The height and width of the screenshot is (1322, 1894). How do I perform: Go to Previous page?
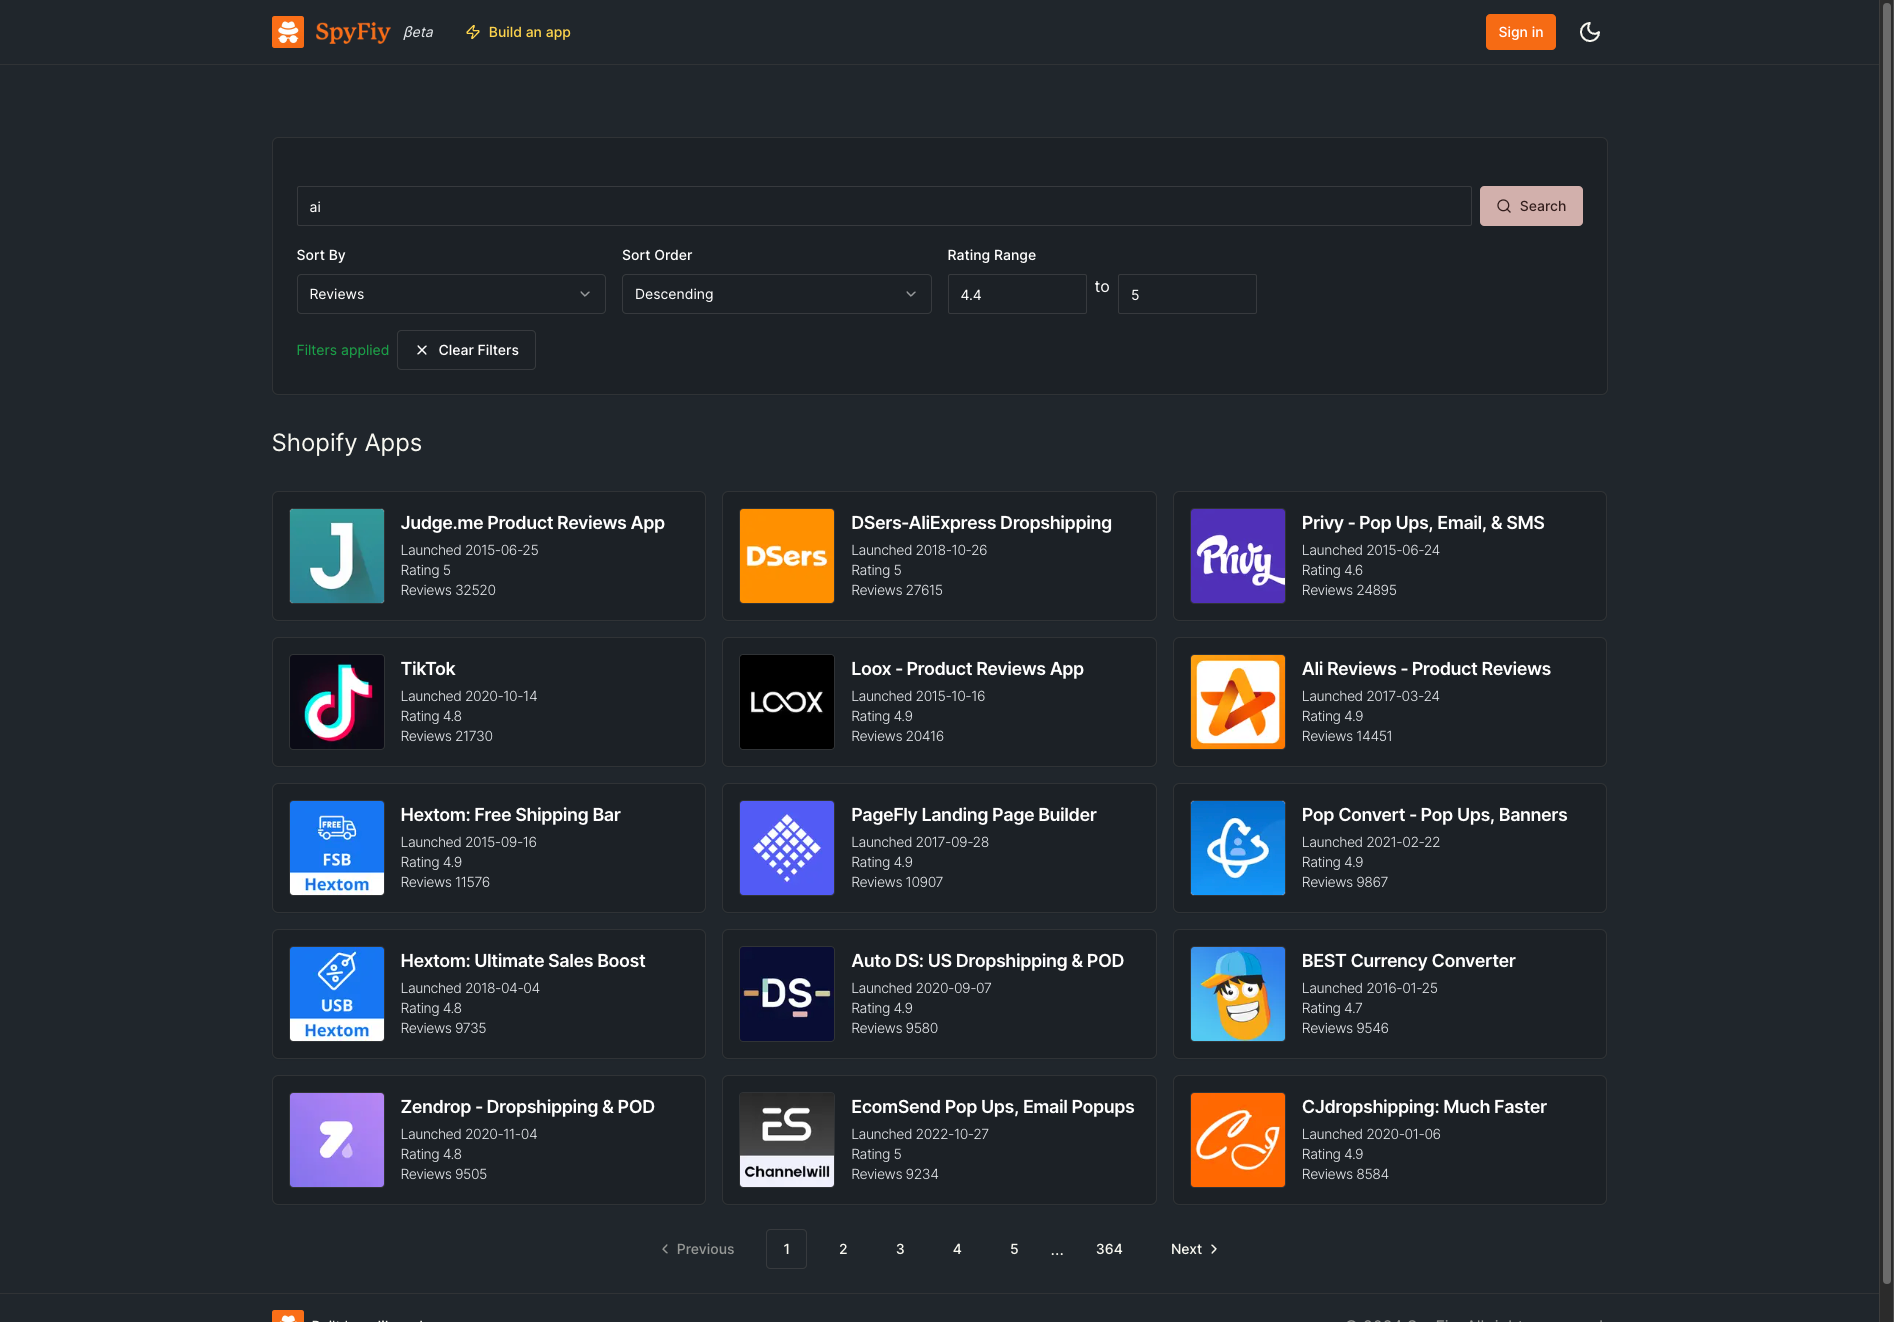point(697,1249)
